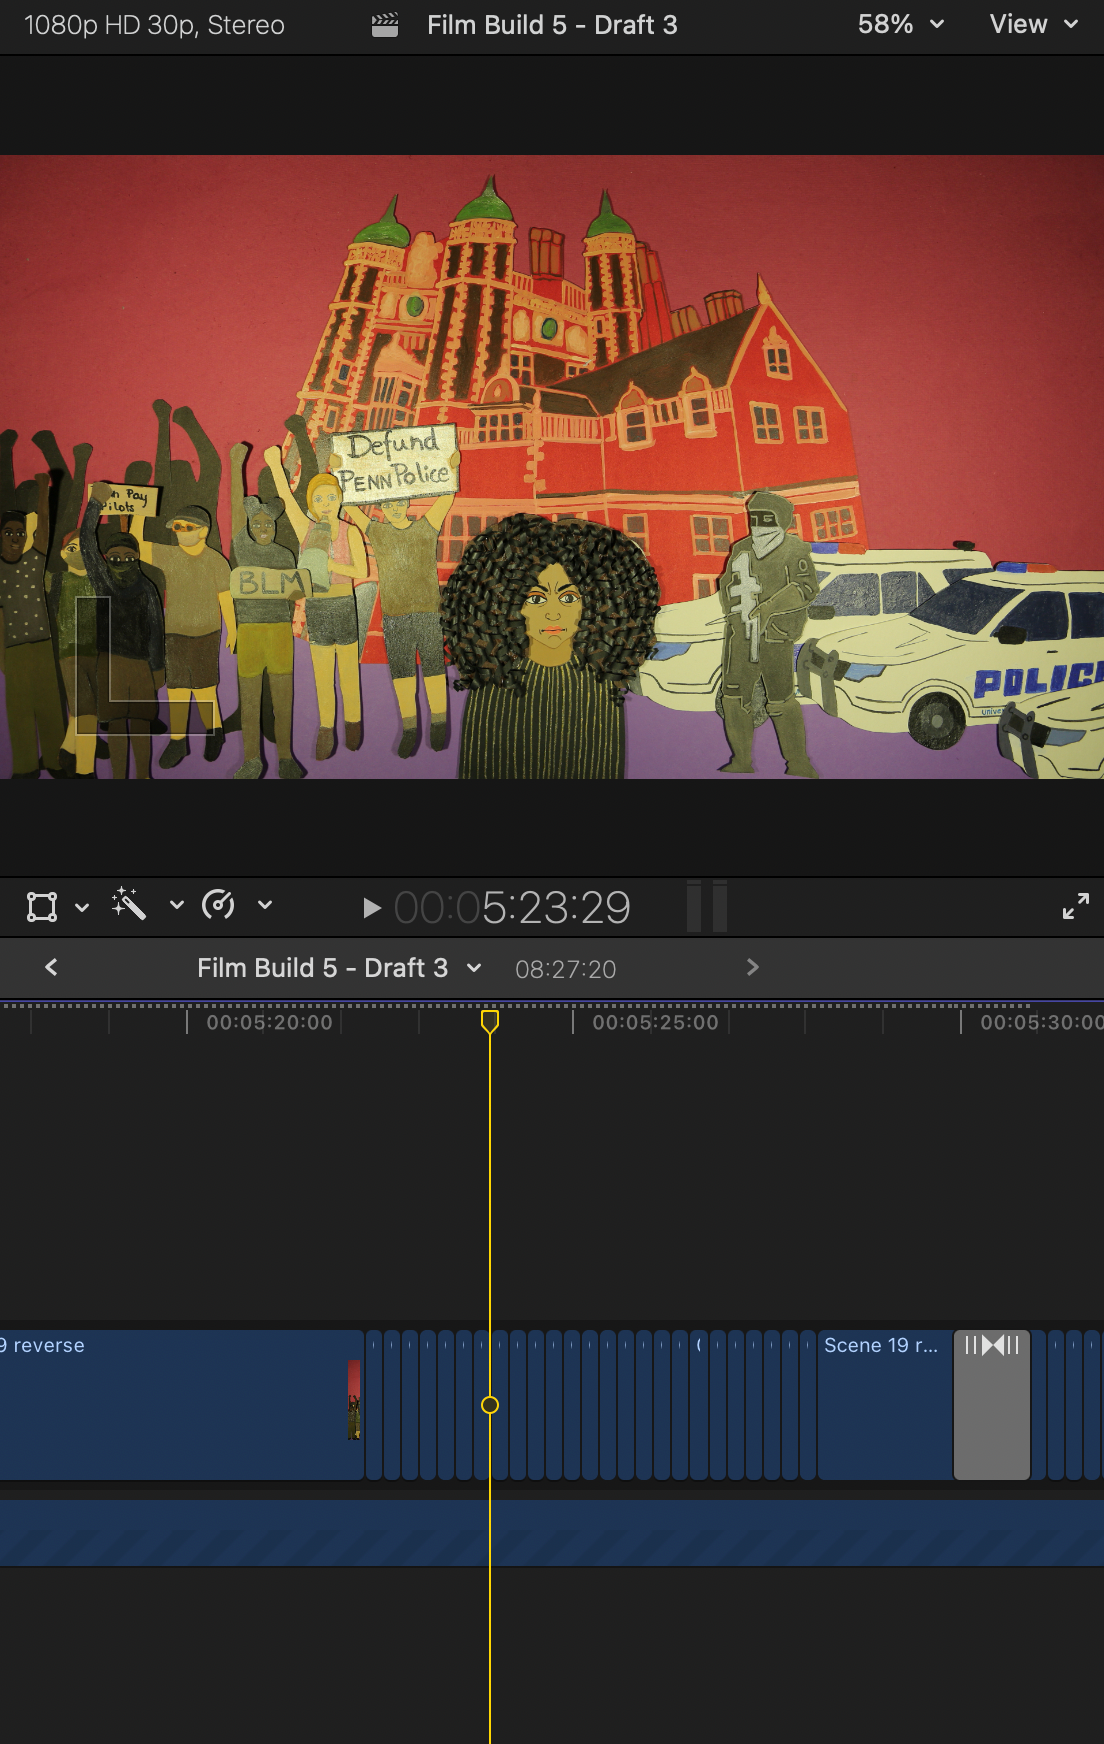Click ruler at 00:05:20:00 mark
Viewport: 1104px width, 1744px height.
[269, 1022]
